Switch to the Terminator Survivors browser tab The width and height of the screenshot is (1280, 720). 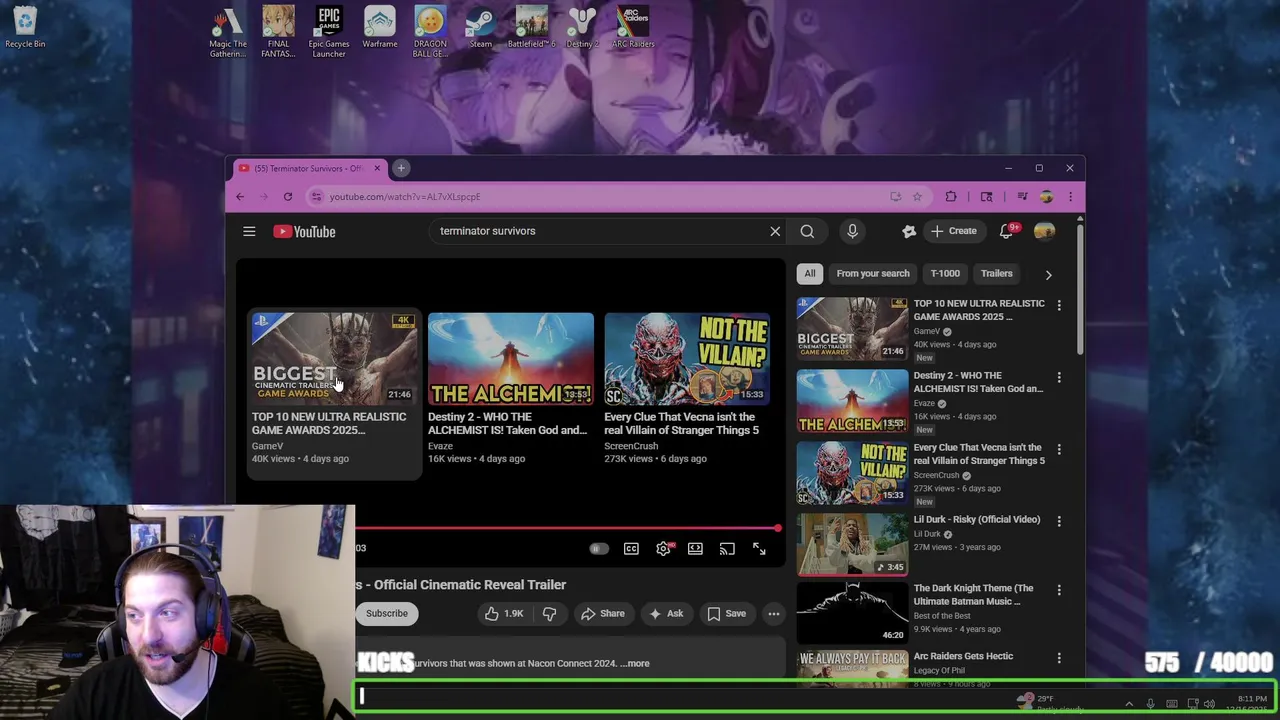pos(306,168)
